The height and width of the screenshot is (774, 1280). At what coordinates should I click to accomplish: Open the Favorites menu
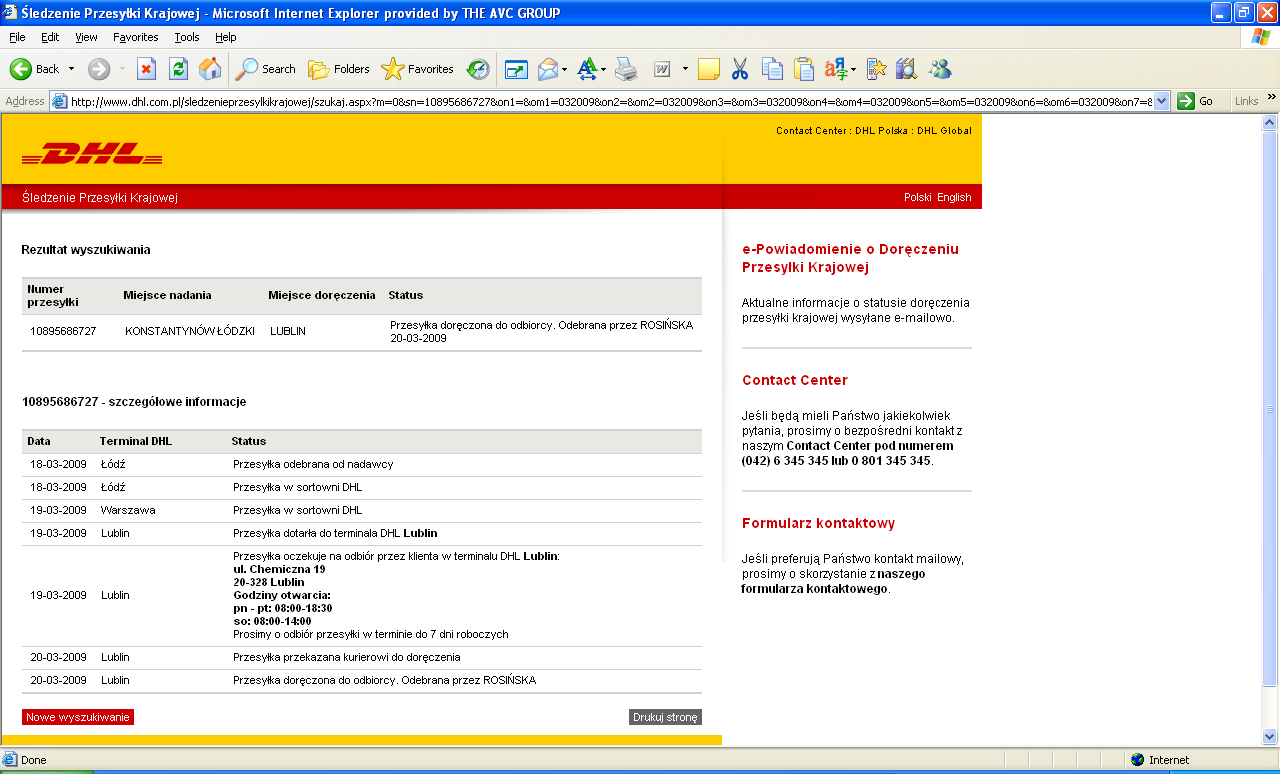coord(135,37)
